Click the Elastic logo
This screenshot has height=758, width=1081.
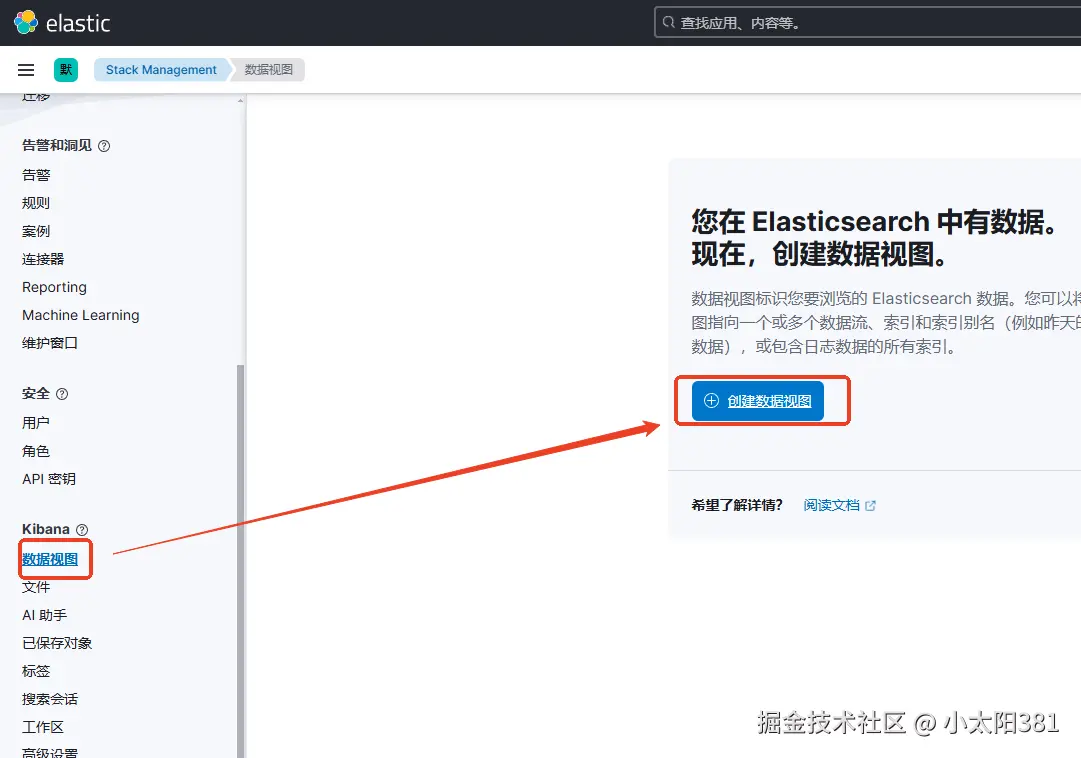coord(62,23)
